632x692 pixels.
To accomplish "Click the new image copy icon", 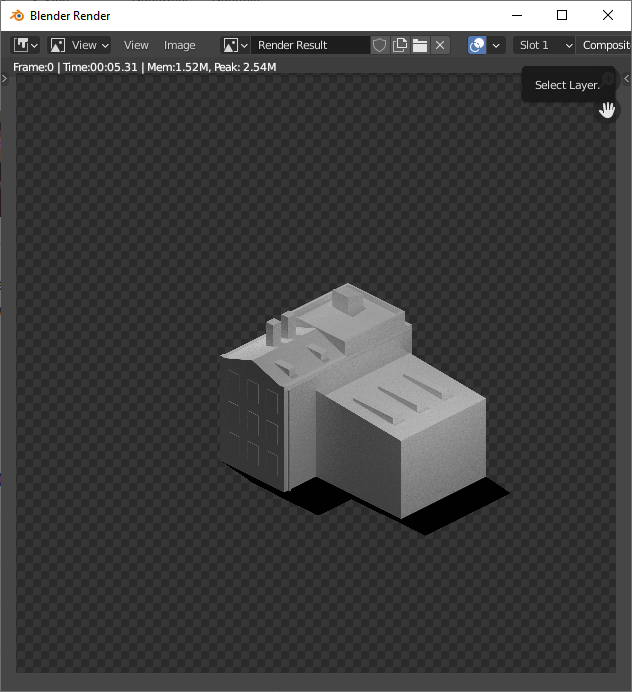I will click(x=400, y=45).
